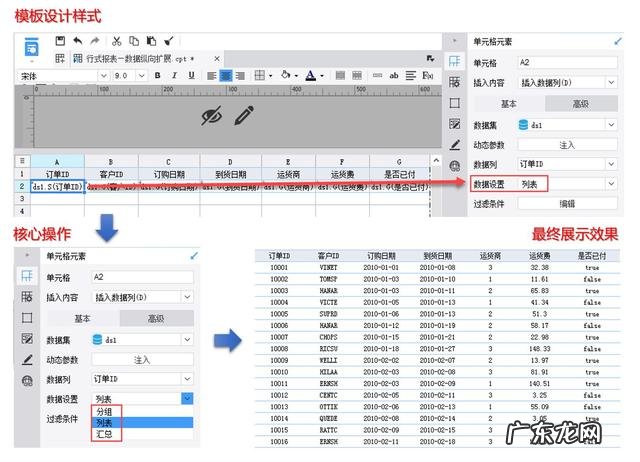Screen dimensions: 640x462
Task: Switch to 基本 tab in 核心操作 panel
Action: pos(83,318)
